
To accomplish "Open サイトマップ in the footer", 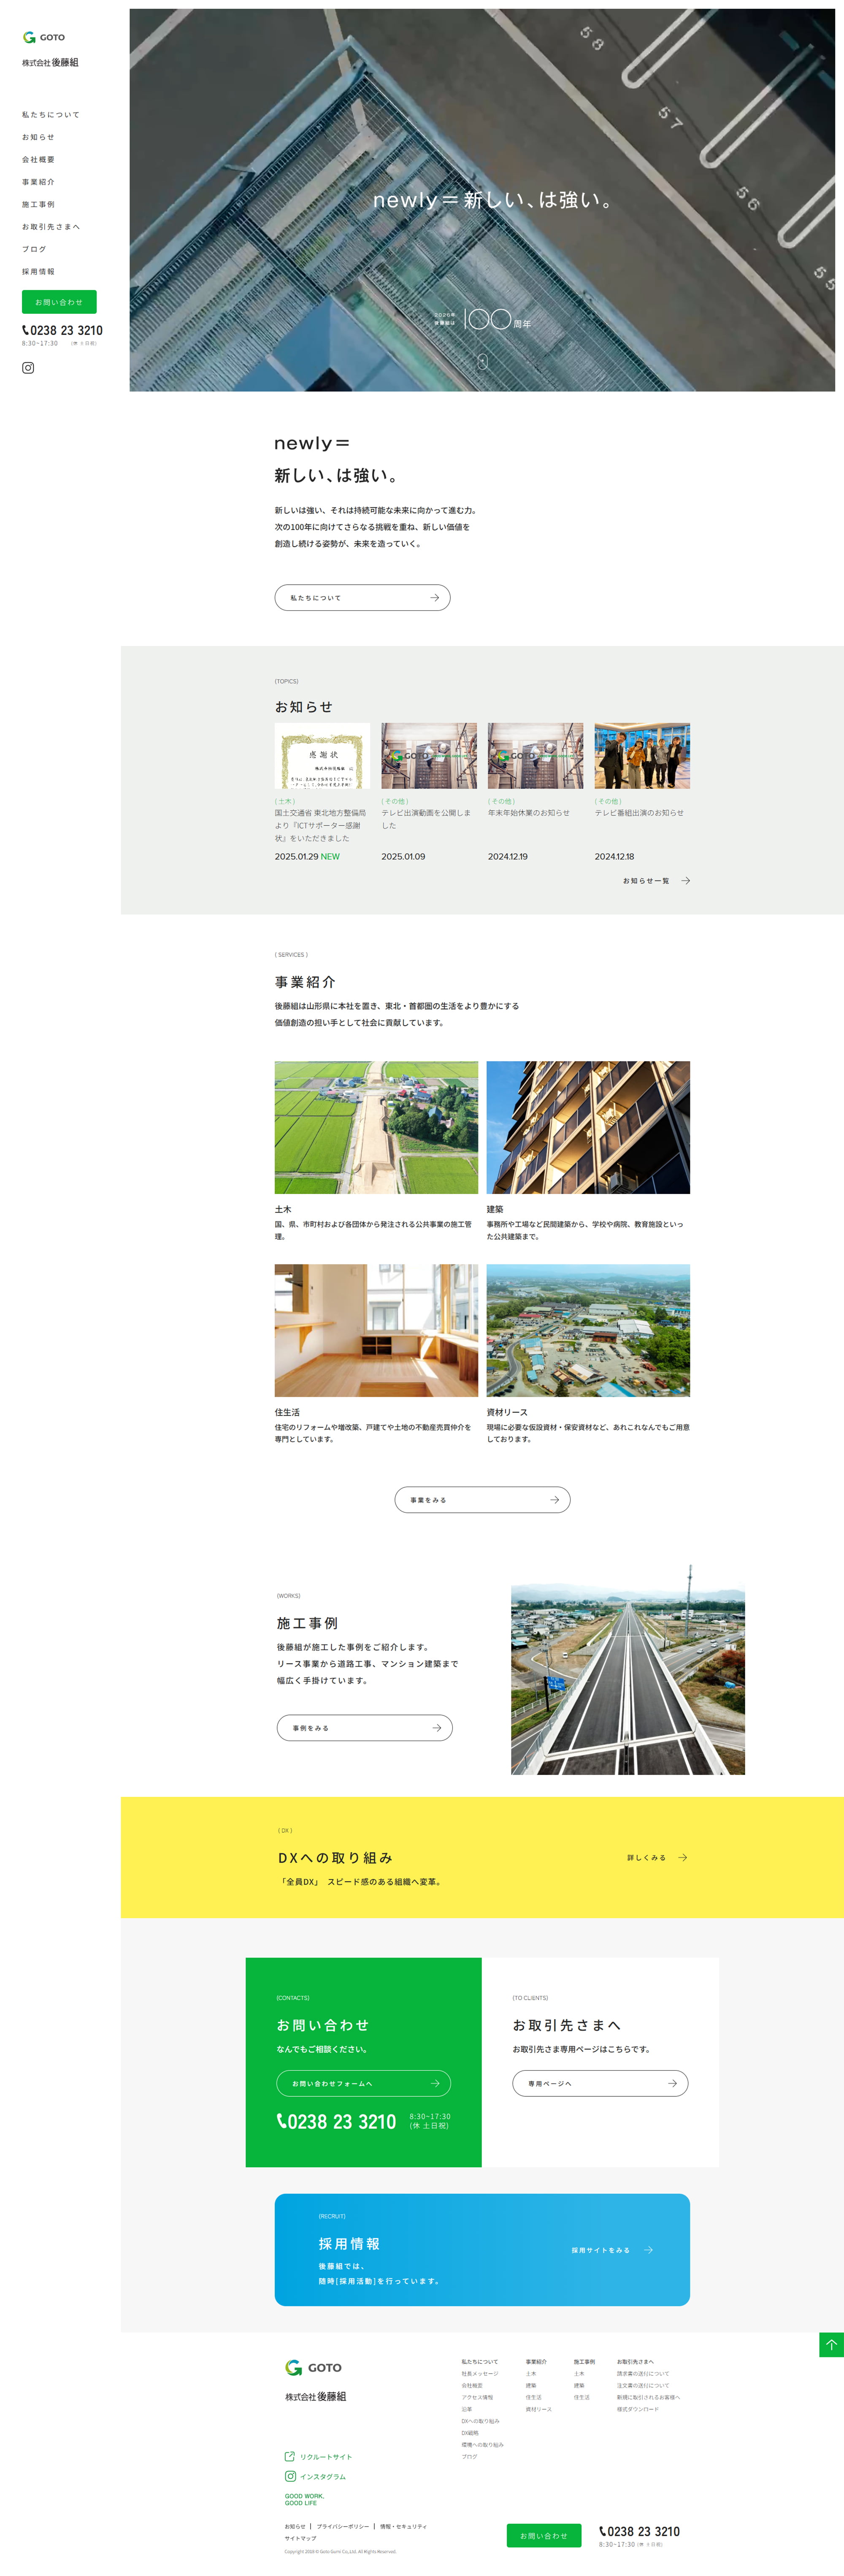I will 300,2538.
